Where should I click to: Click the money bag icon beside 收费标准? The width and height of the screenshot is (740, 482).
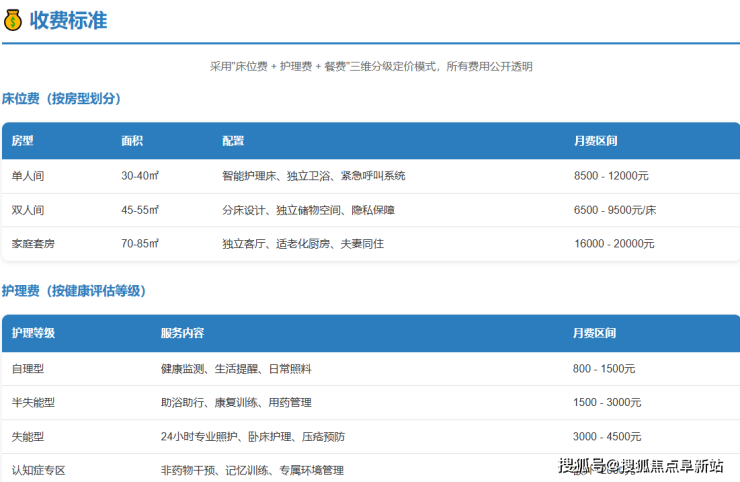[13, 20]
